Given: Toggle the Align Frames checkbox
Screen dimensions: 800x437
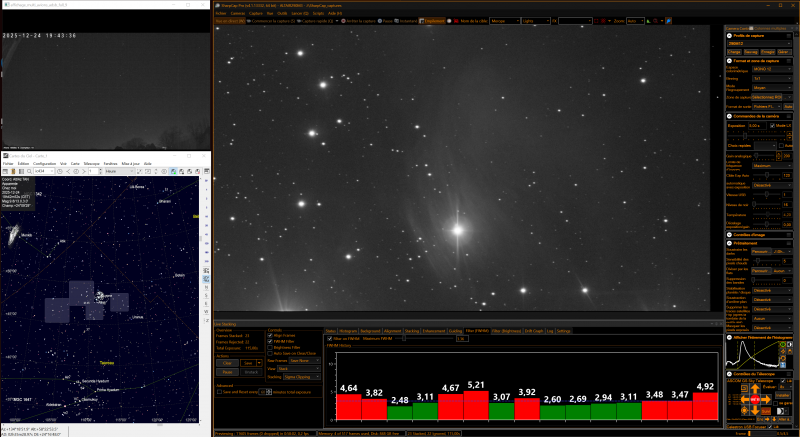Looking at the screenshot, I should (270, 336).
